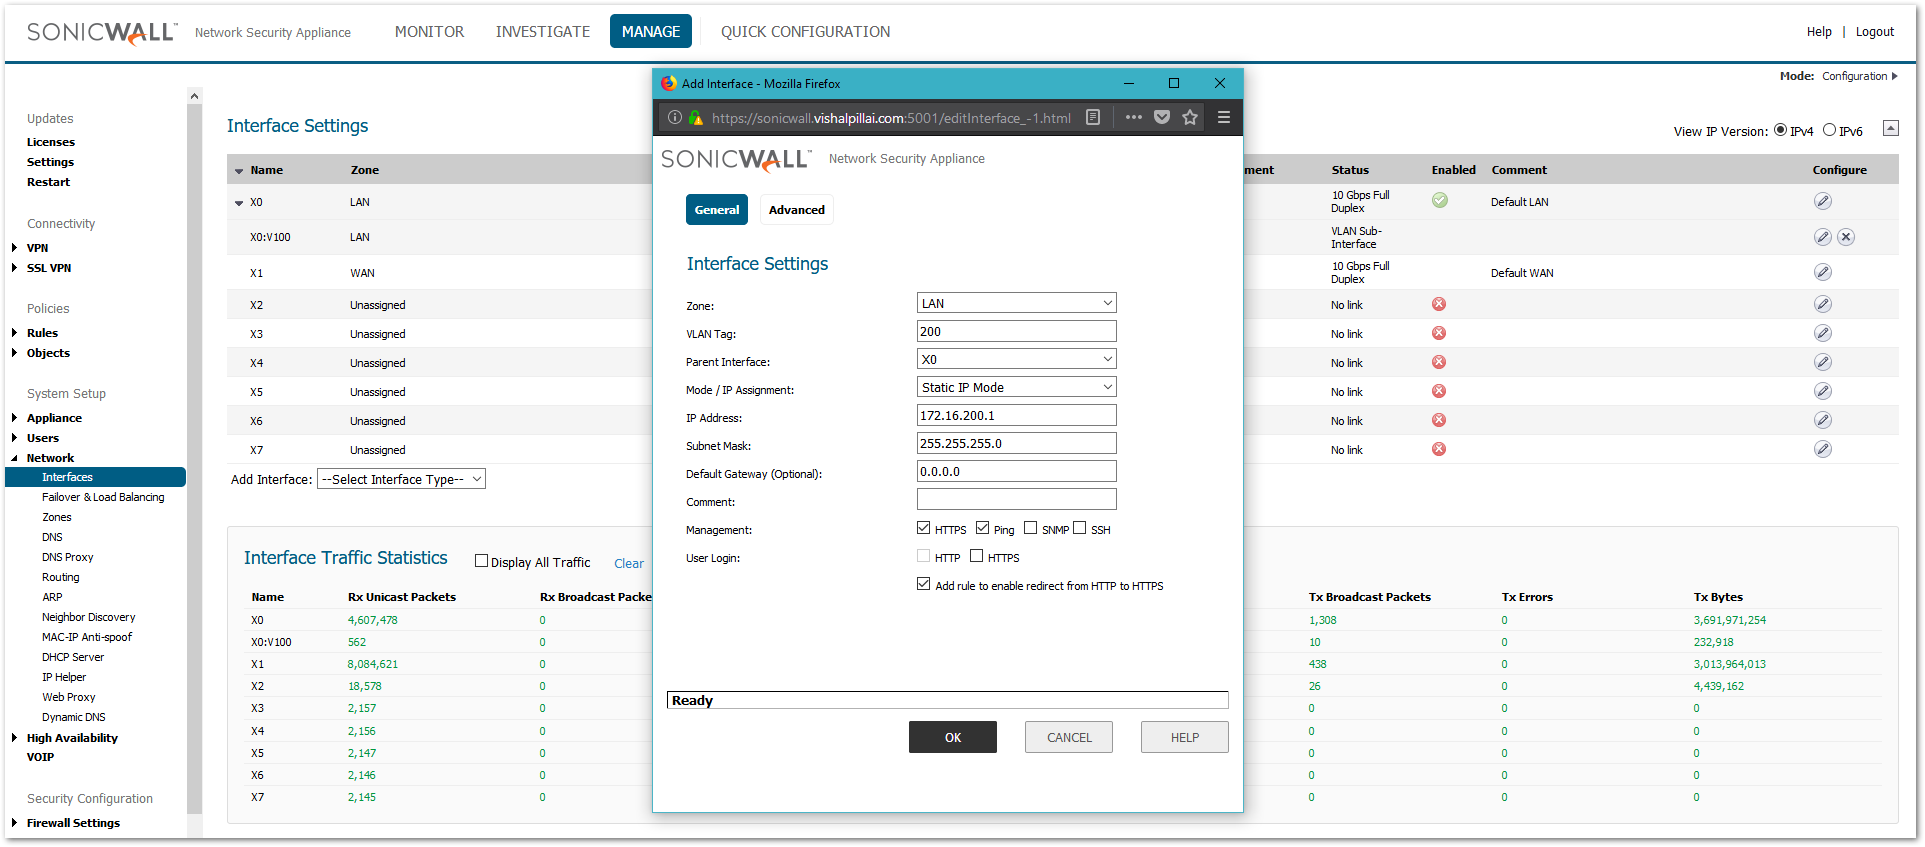Viewport: 1925px width, 847px height.
Task: Collapse the Interface Settings section icon
Action: pyautogui.click(x=1890, y=128)
